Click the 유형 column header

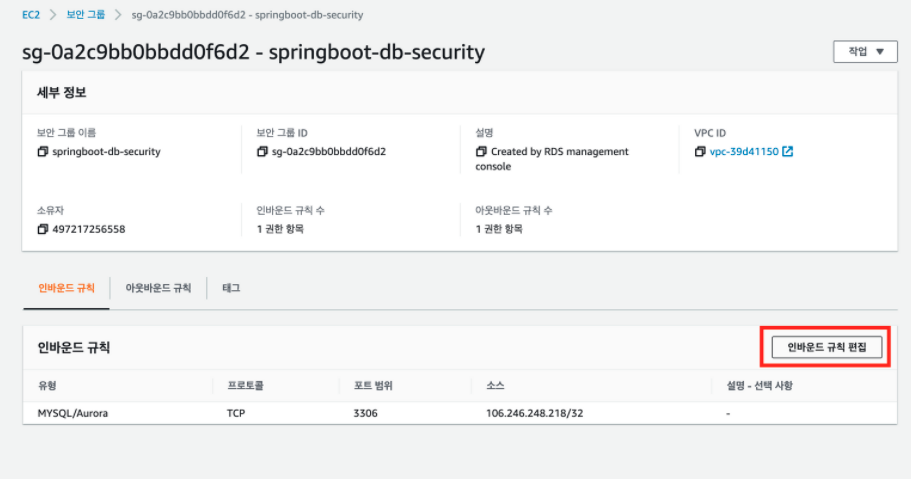(x=48, y=385)
